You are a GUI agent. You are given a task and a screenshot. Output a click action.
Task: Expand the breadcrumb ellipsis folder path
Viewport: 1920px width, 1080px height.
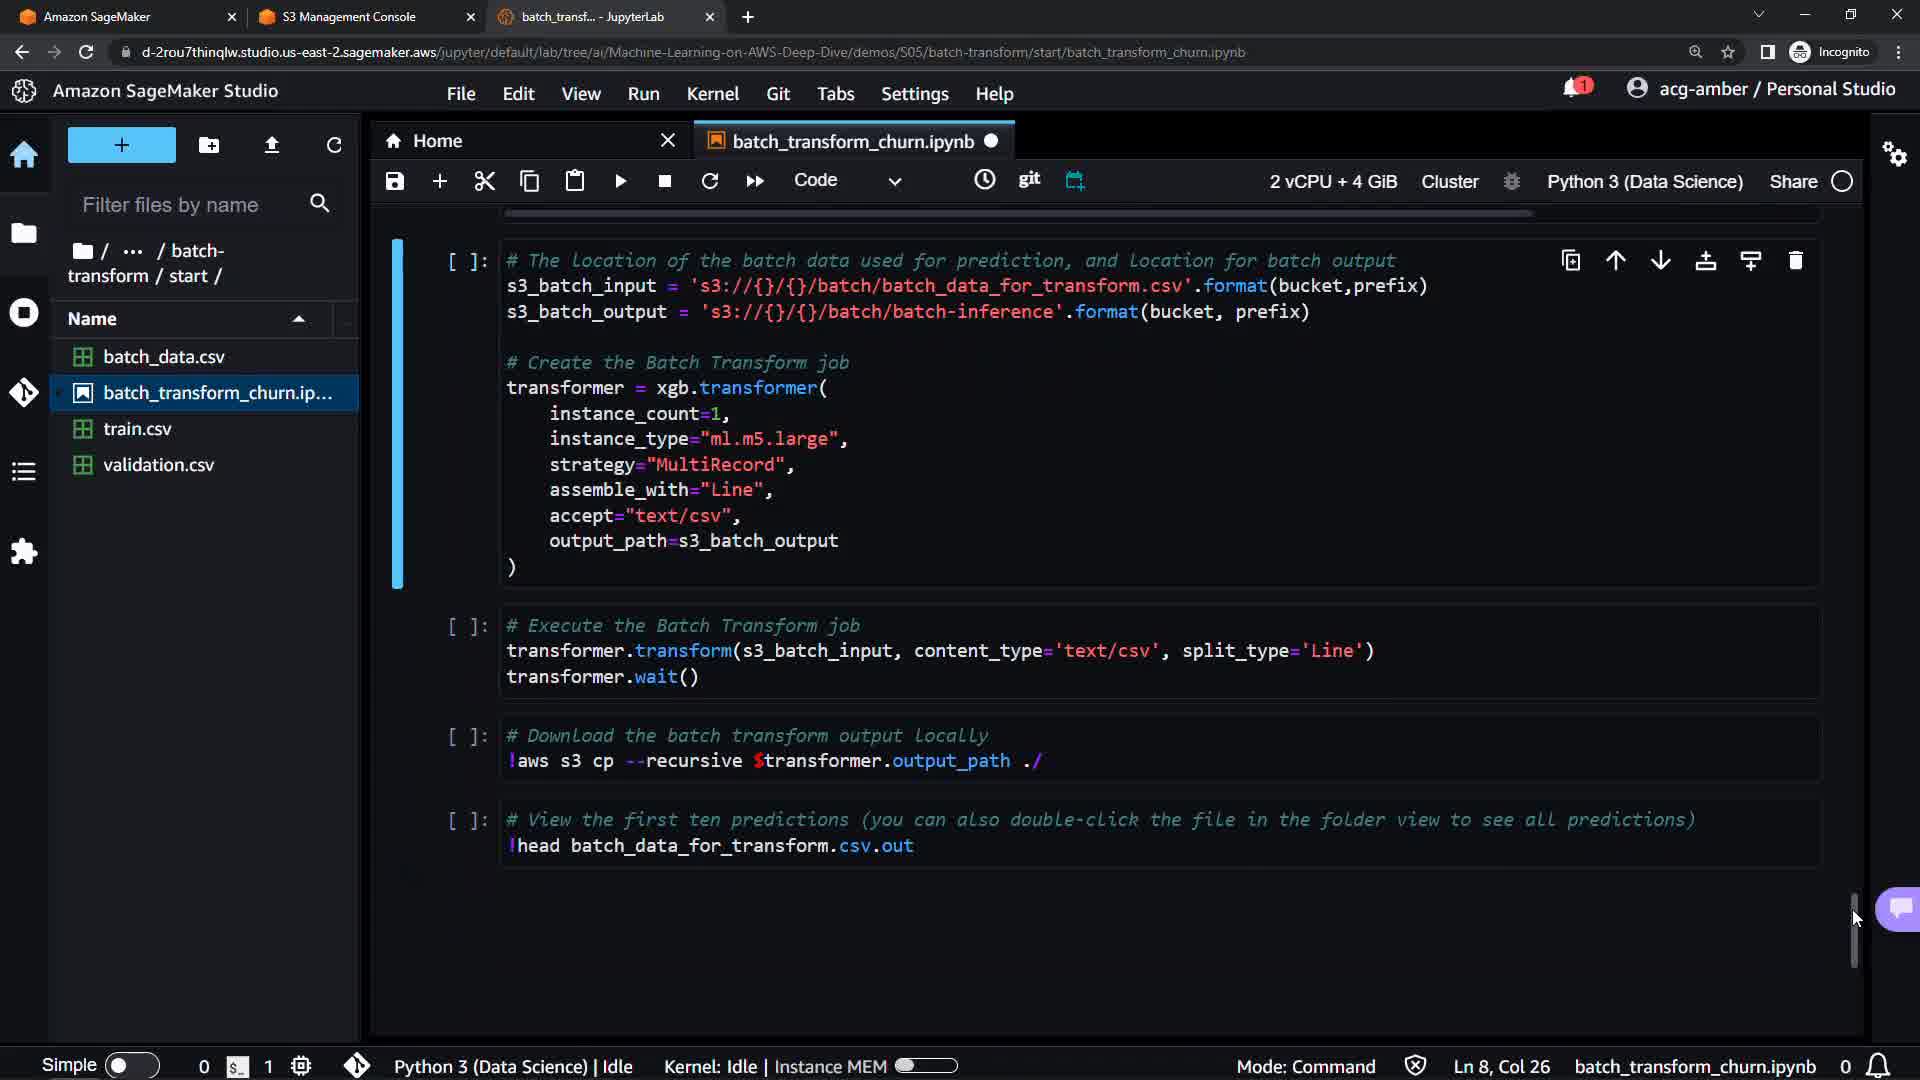click(132, 251)
